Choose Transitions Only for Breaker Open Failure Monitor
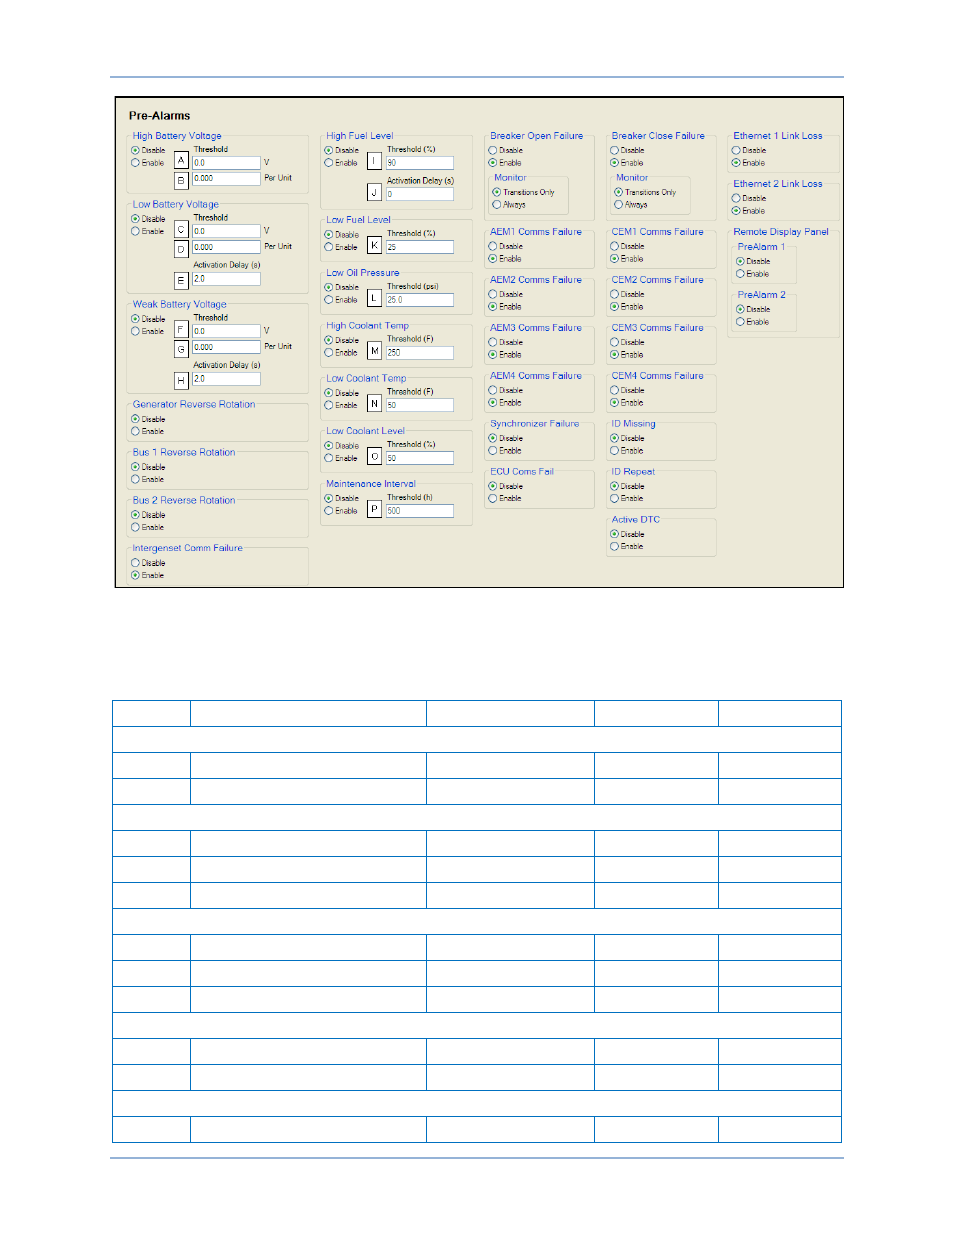Screen dimensions: 954x1235 point(496,192)
